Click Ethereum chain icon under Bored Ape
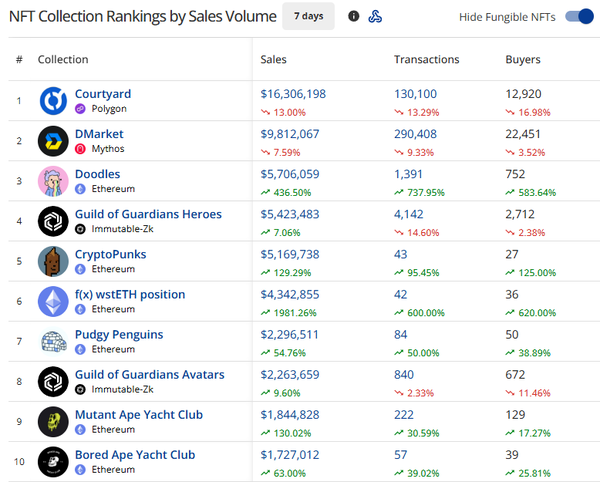This screenshot has height=482, width=600. [x=80, y=470]
